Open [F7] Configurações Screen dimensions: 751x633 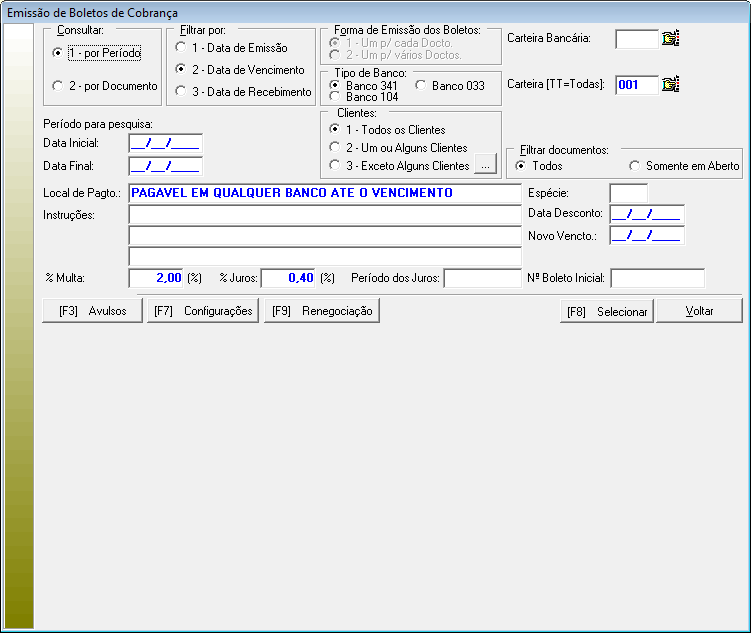pyautogui.click(x=203, y=311)
